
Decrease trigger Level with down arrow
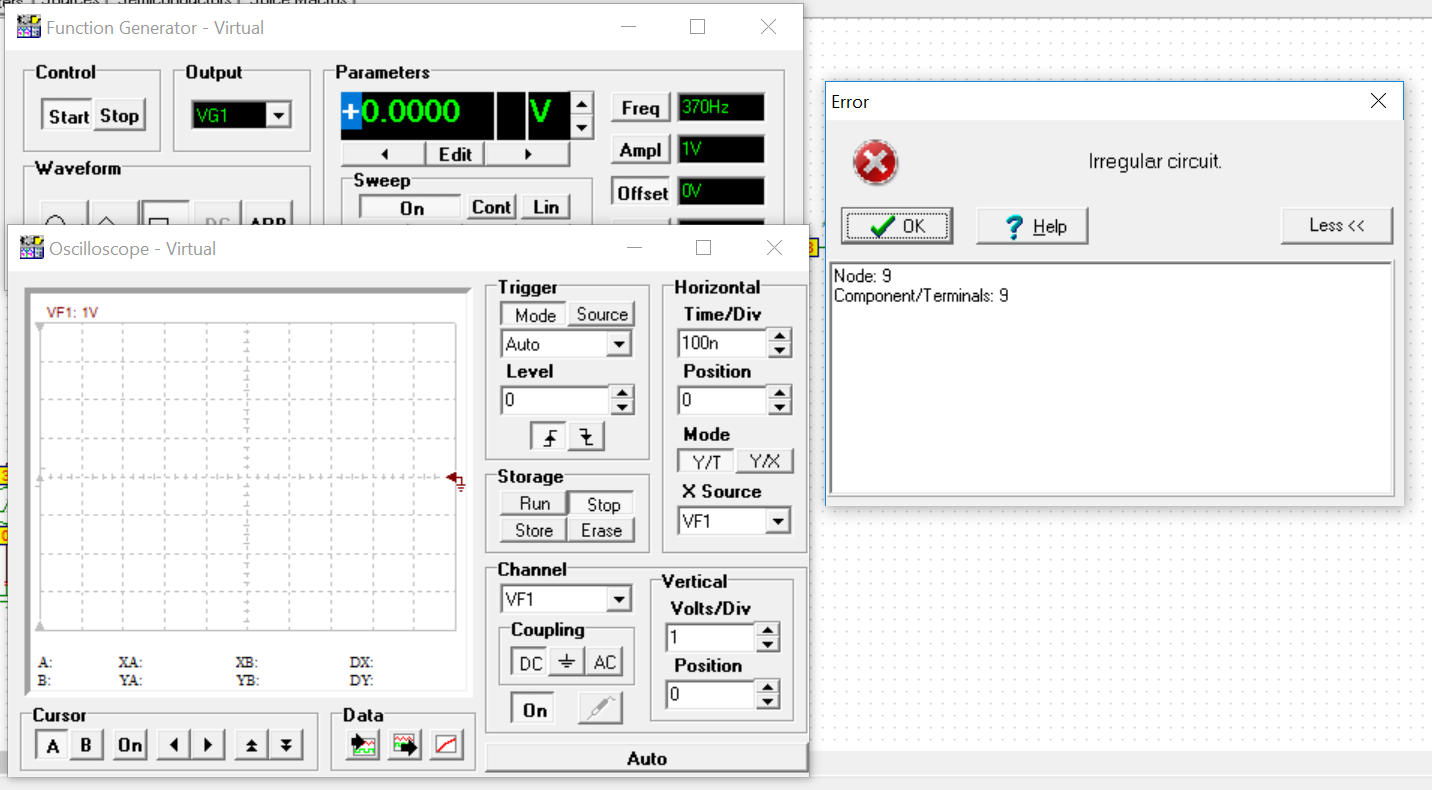coord(623,407)
